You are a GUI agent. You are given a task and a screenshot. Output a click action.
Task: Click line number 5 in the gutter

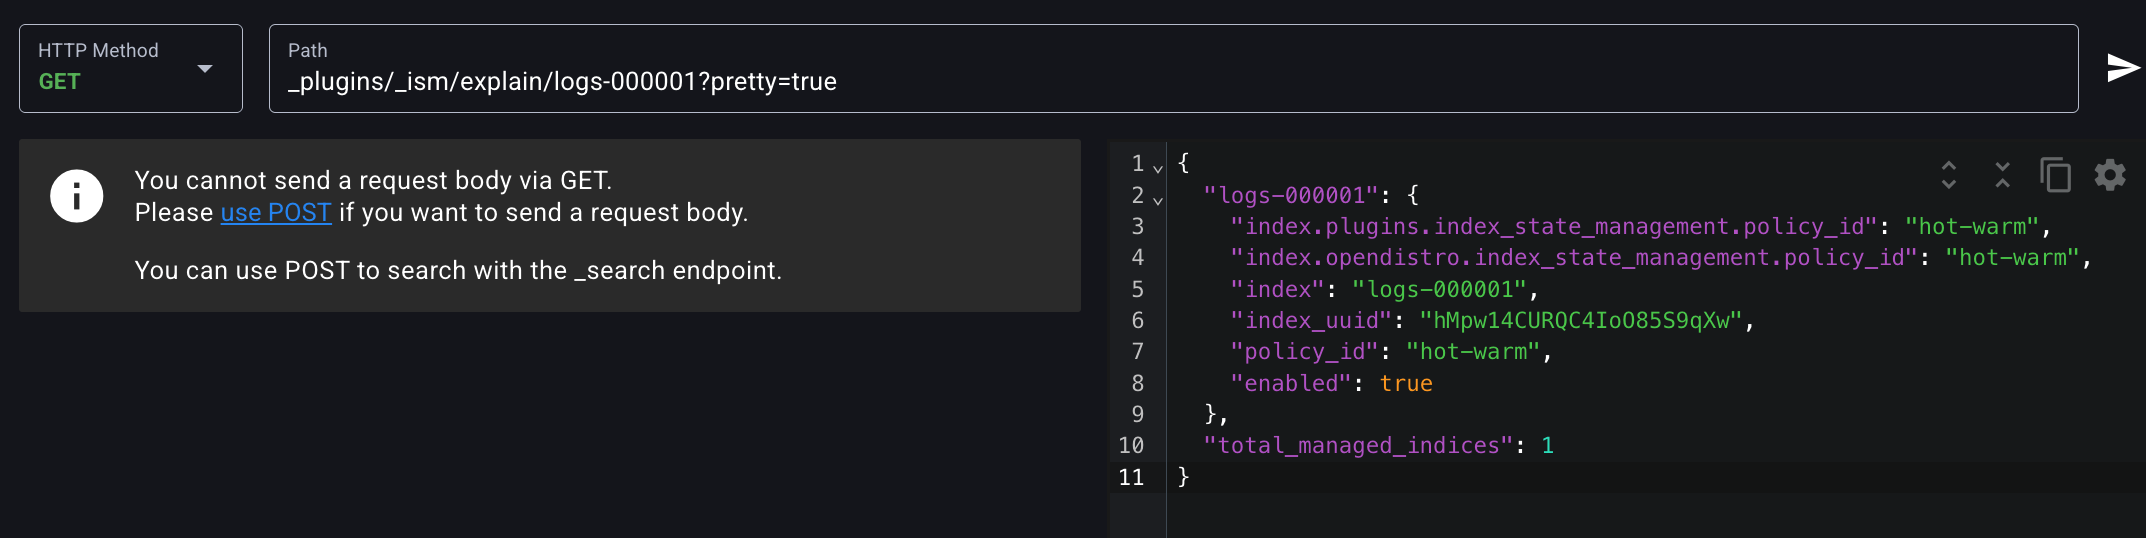click(1137, 289)
